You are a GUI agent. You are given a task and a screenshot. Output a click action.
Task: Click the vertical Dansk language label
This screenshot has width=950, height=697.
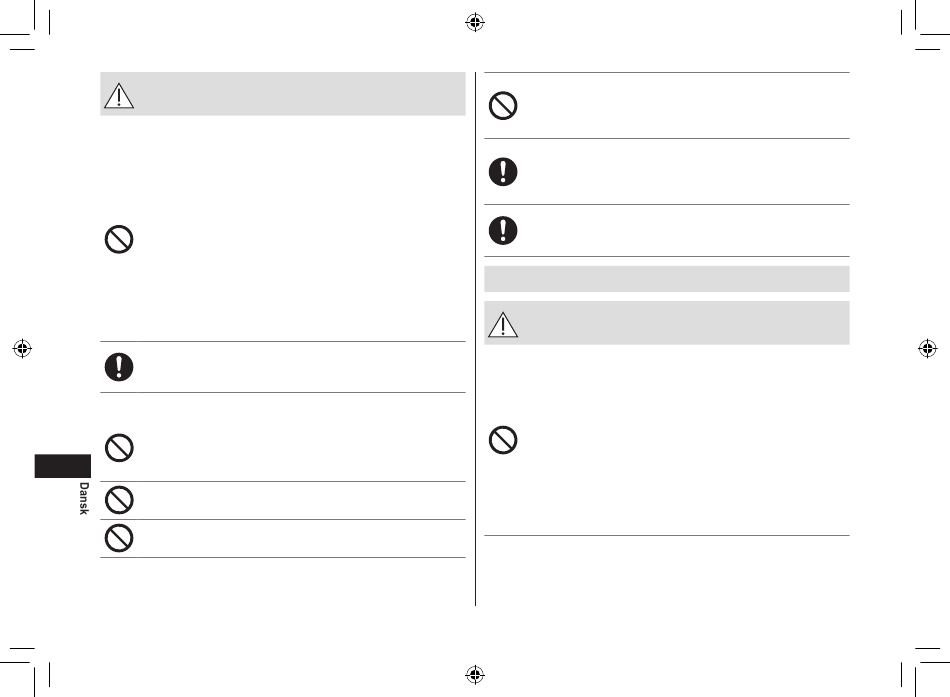point(84,499)
